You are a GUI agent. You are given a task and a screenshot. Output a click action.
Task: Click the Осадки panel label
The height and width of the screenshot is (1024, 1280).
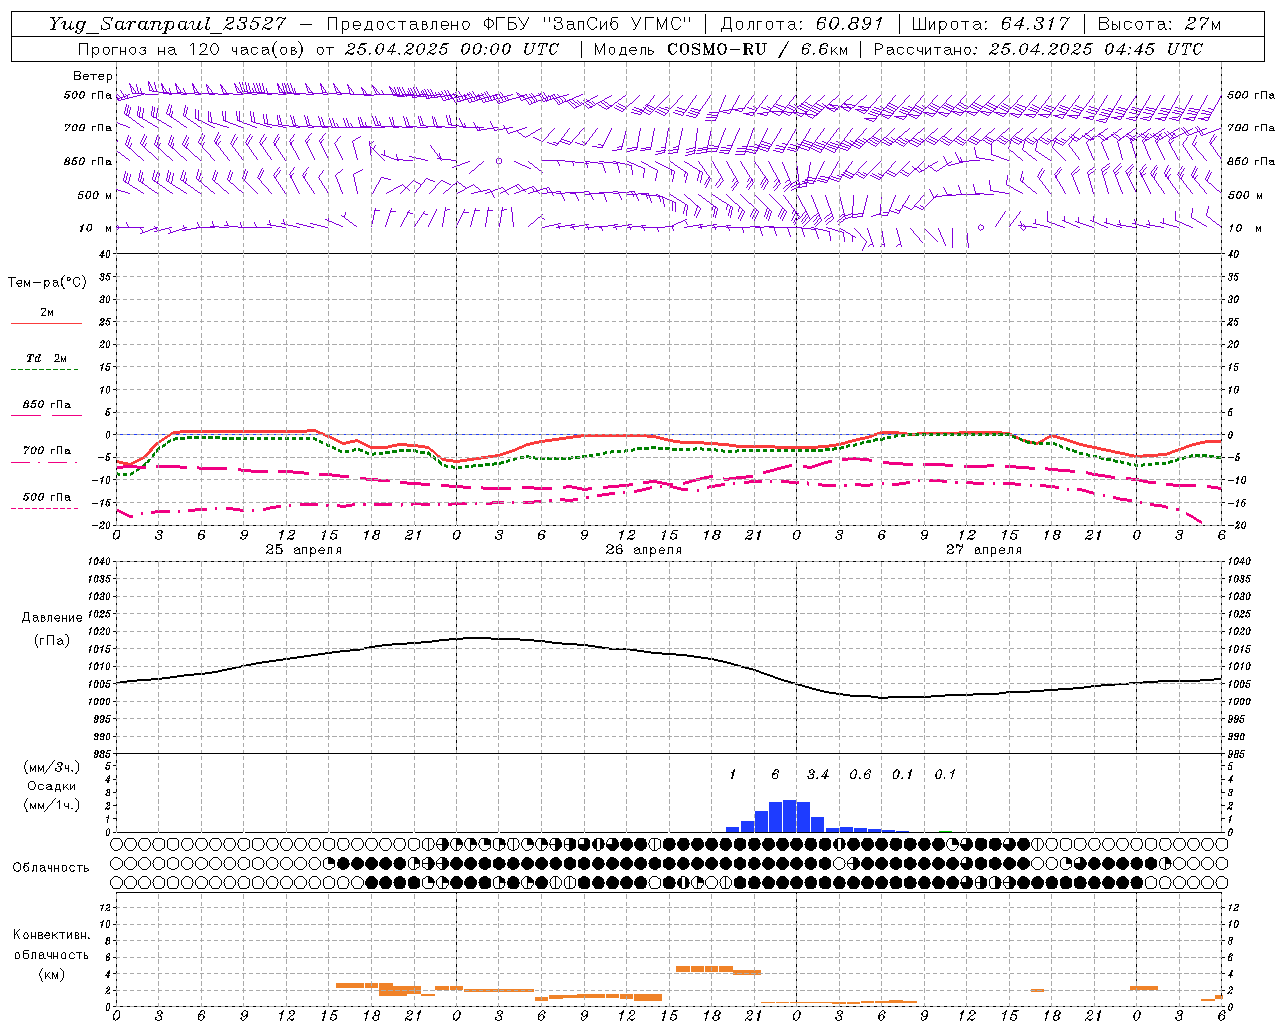pos(52,786)
